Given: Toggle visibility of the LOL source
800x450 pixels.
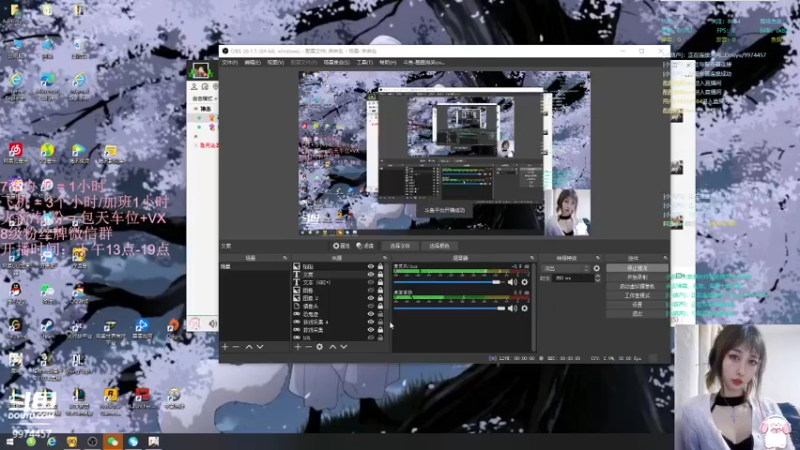Looking at the screenshot, I should [371, 338].
